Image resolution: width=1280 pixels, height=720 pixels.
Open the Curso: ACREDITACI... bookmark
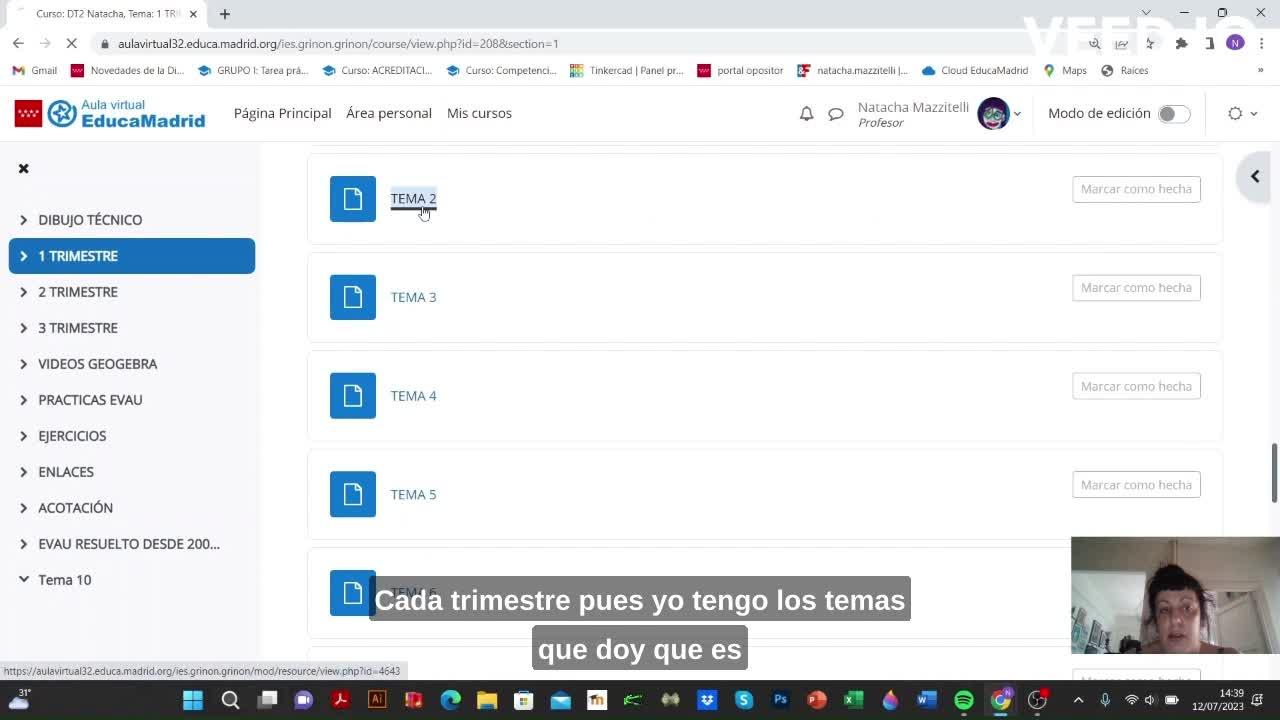click(377, 71)
